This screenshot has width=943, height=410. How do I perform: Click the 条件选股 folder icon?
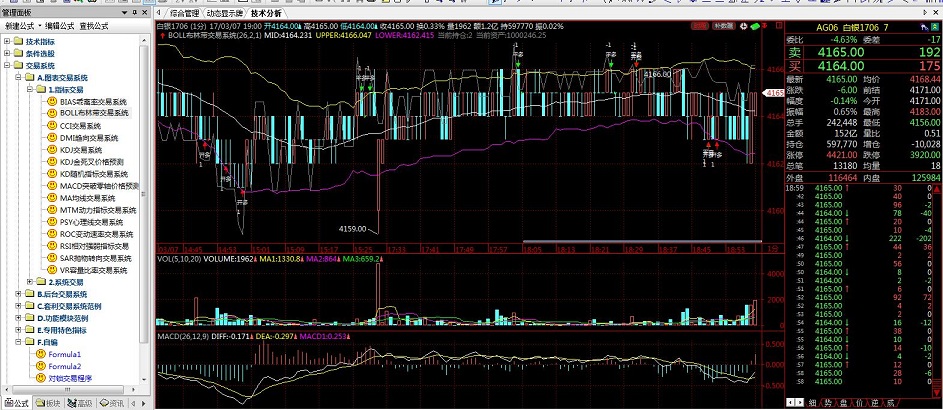pyautogui.click(x=18, y=54)
